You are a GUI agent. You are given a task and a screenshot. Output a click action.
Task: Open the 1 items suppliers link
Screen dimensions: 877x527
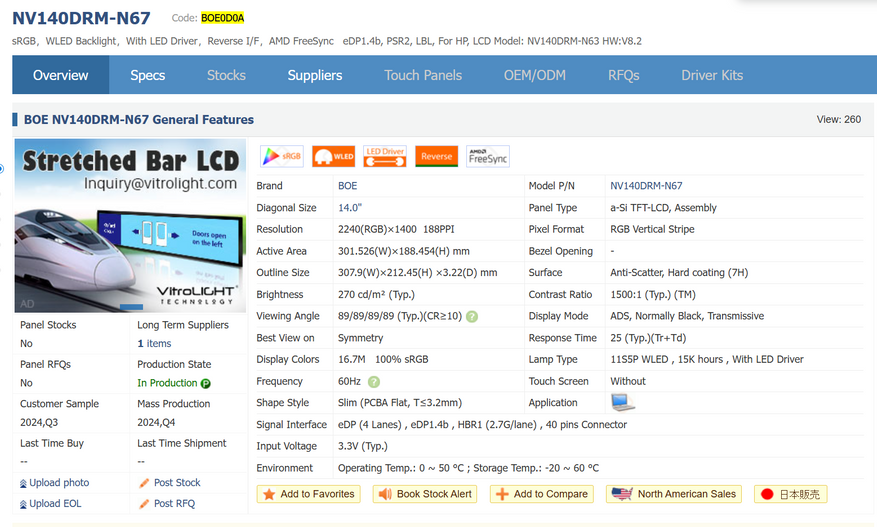(154, 344)
